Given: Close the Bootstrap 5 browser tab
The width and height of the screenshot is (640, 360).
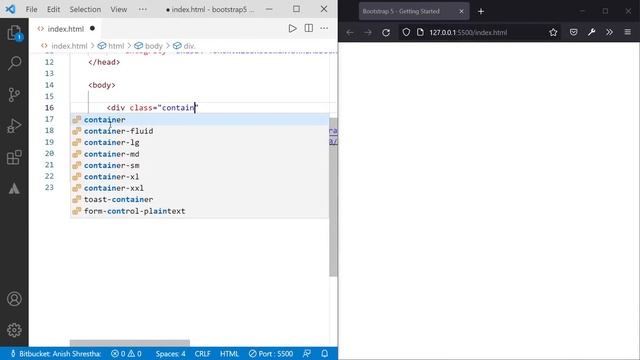Looking at the screenshot, I should coord(461,11).
